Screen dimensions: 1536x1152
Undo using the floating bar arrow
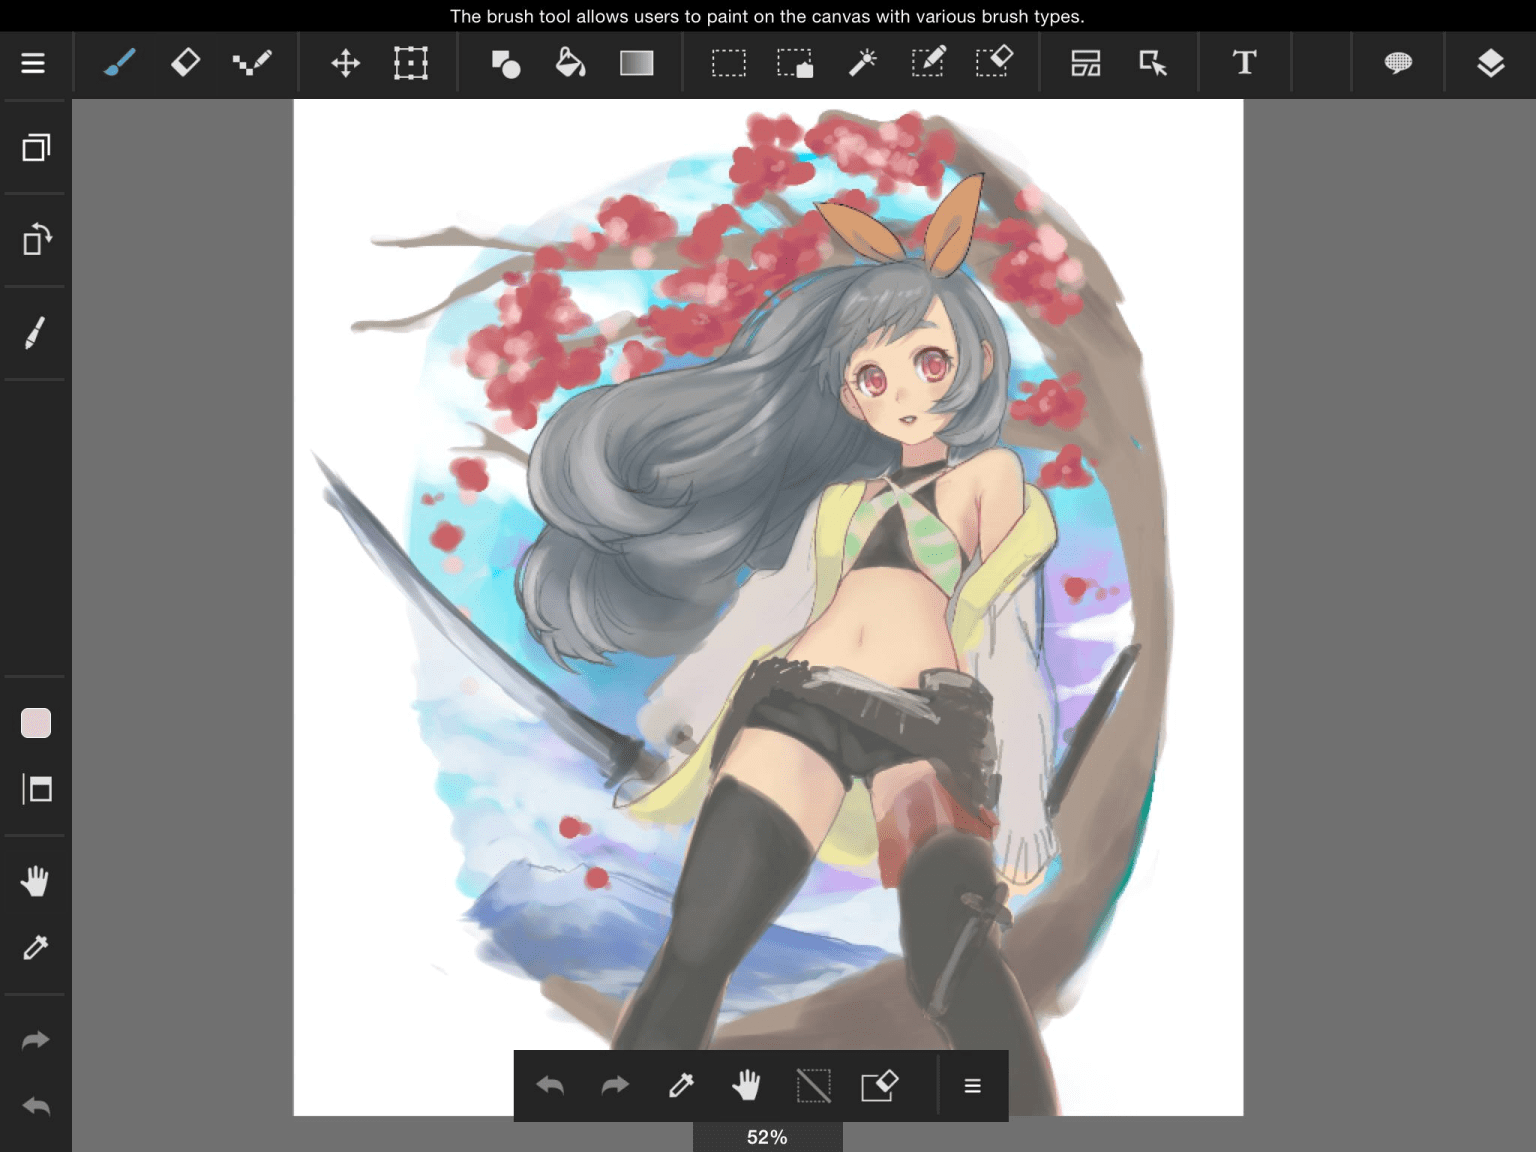[x=550, y=1086]
